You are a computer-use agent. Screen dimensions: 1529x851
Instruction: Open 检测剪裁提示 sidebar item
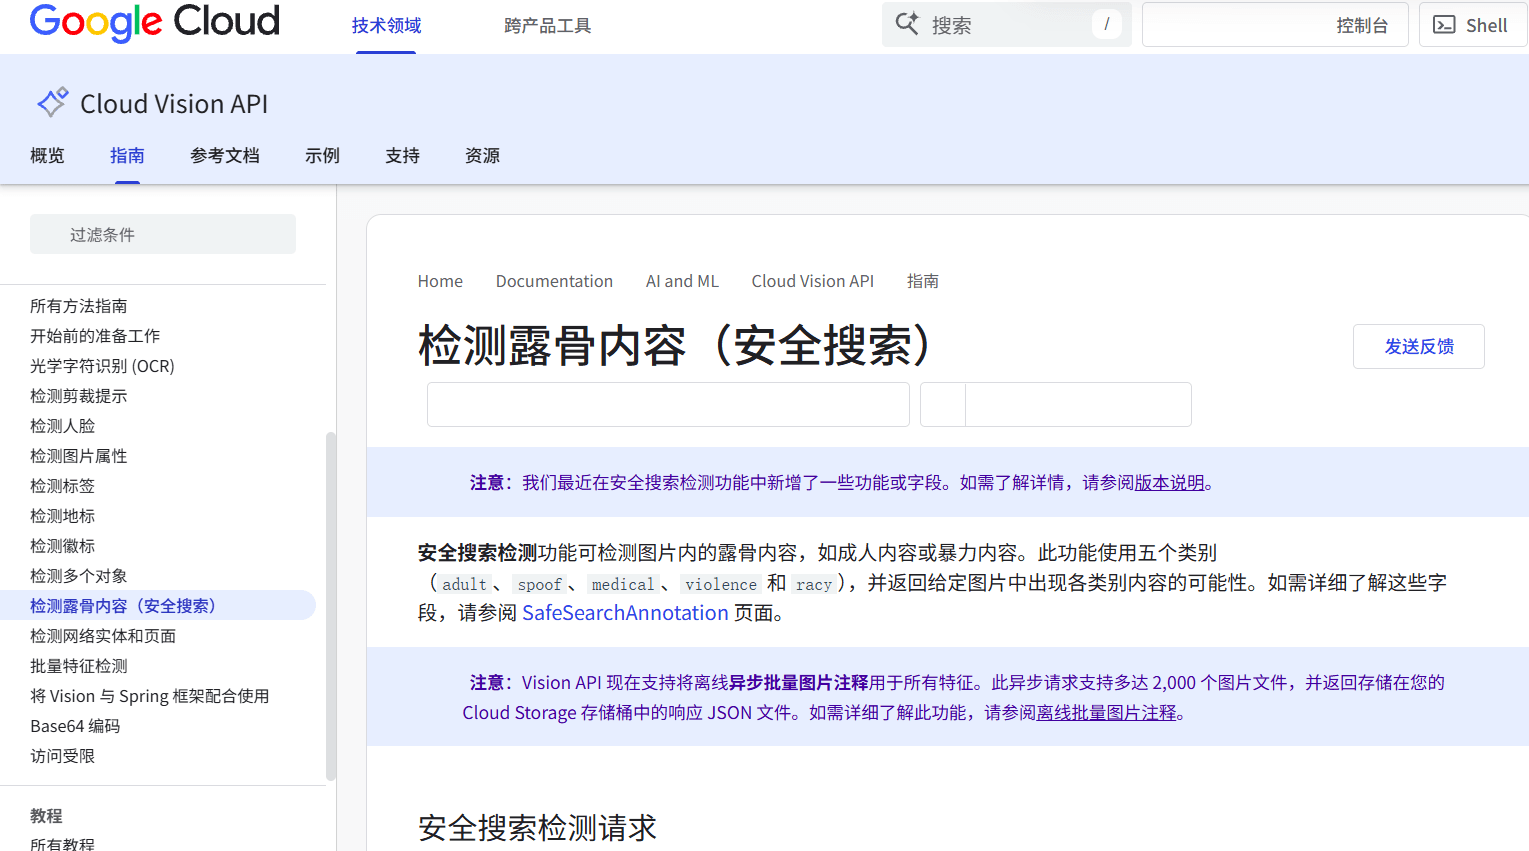click(x=79, y=396)
